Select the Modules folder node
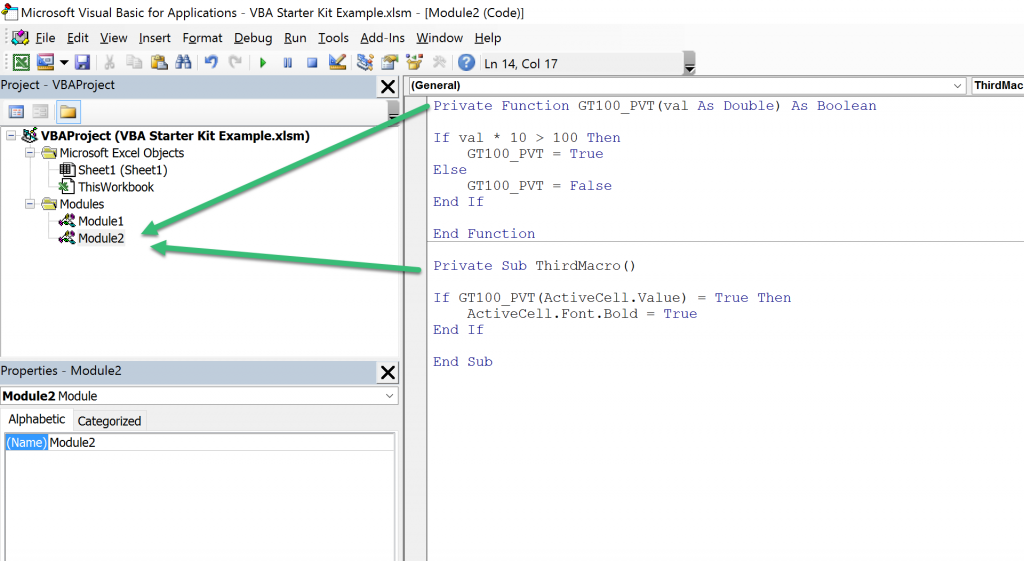This screenshot has width=1024, height=561. point(82,204)
